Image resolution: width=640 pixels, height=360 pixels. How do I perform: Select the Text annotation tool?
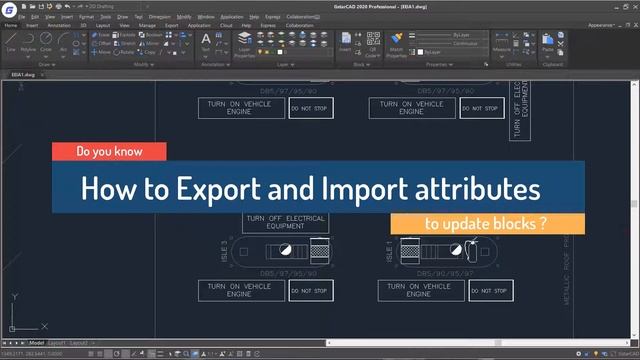click(x=206, y=42)
